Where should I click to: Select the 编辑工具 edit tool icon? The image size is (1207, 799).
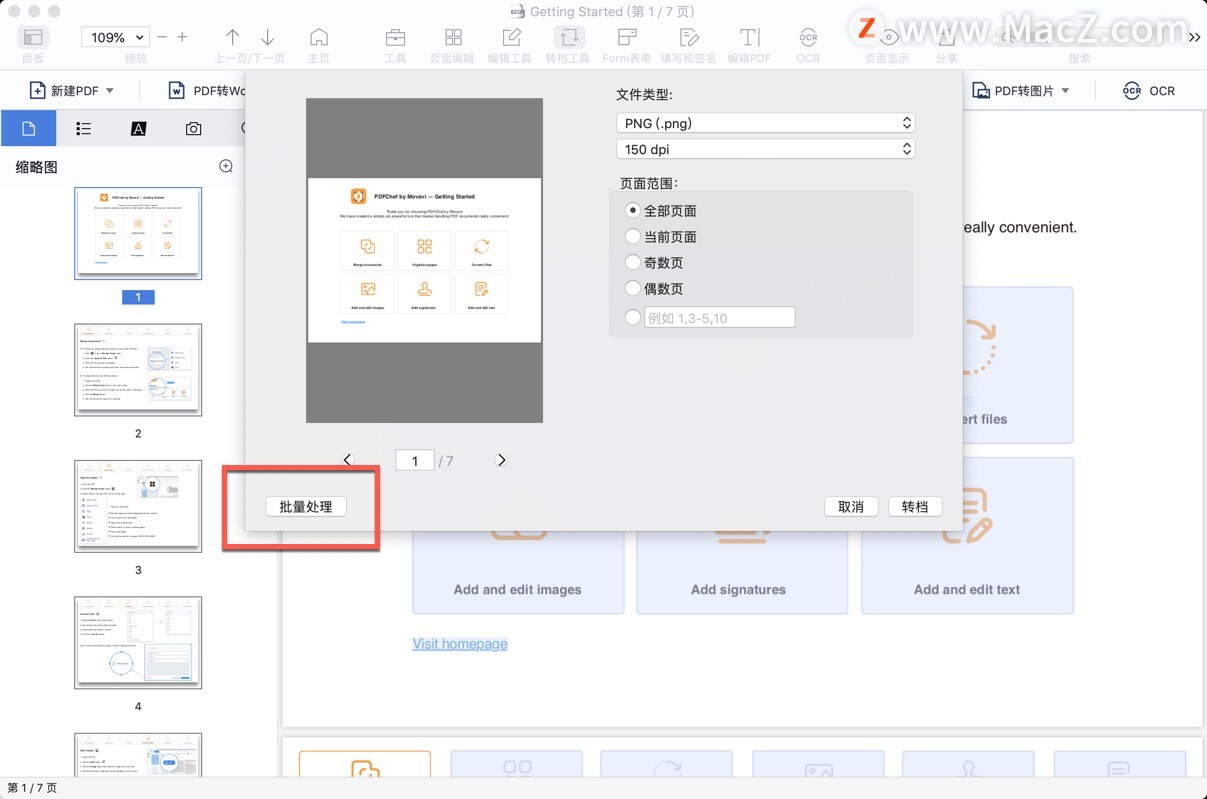click(x=511, y=38)
